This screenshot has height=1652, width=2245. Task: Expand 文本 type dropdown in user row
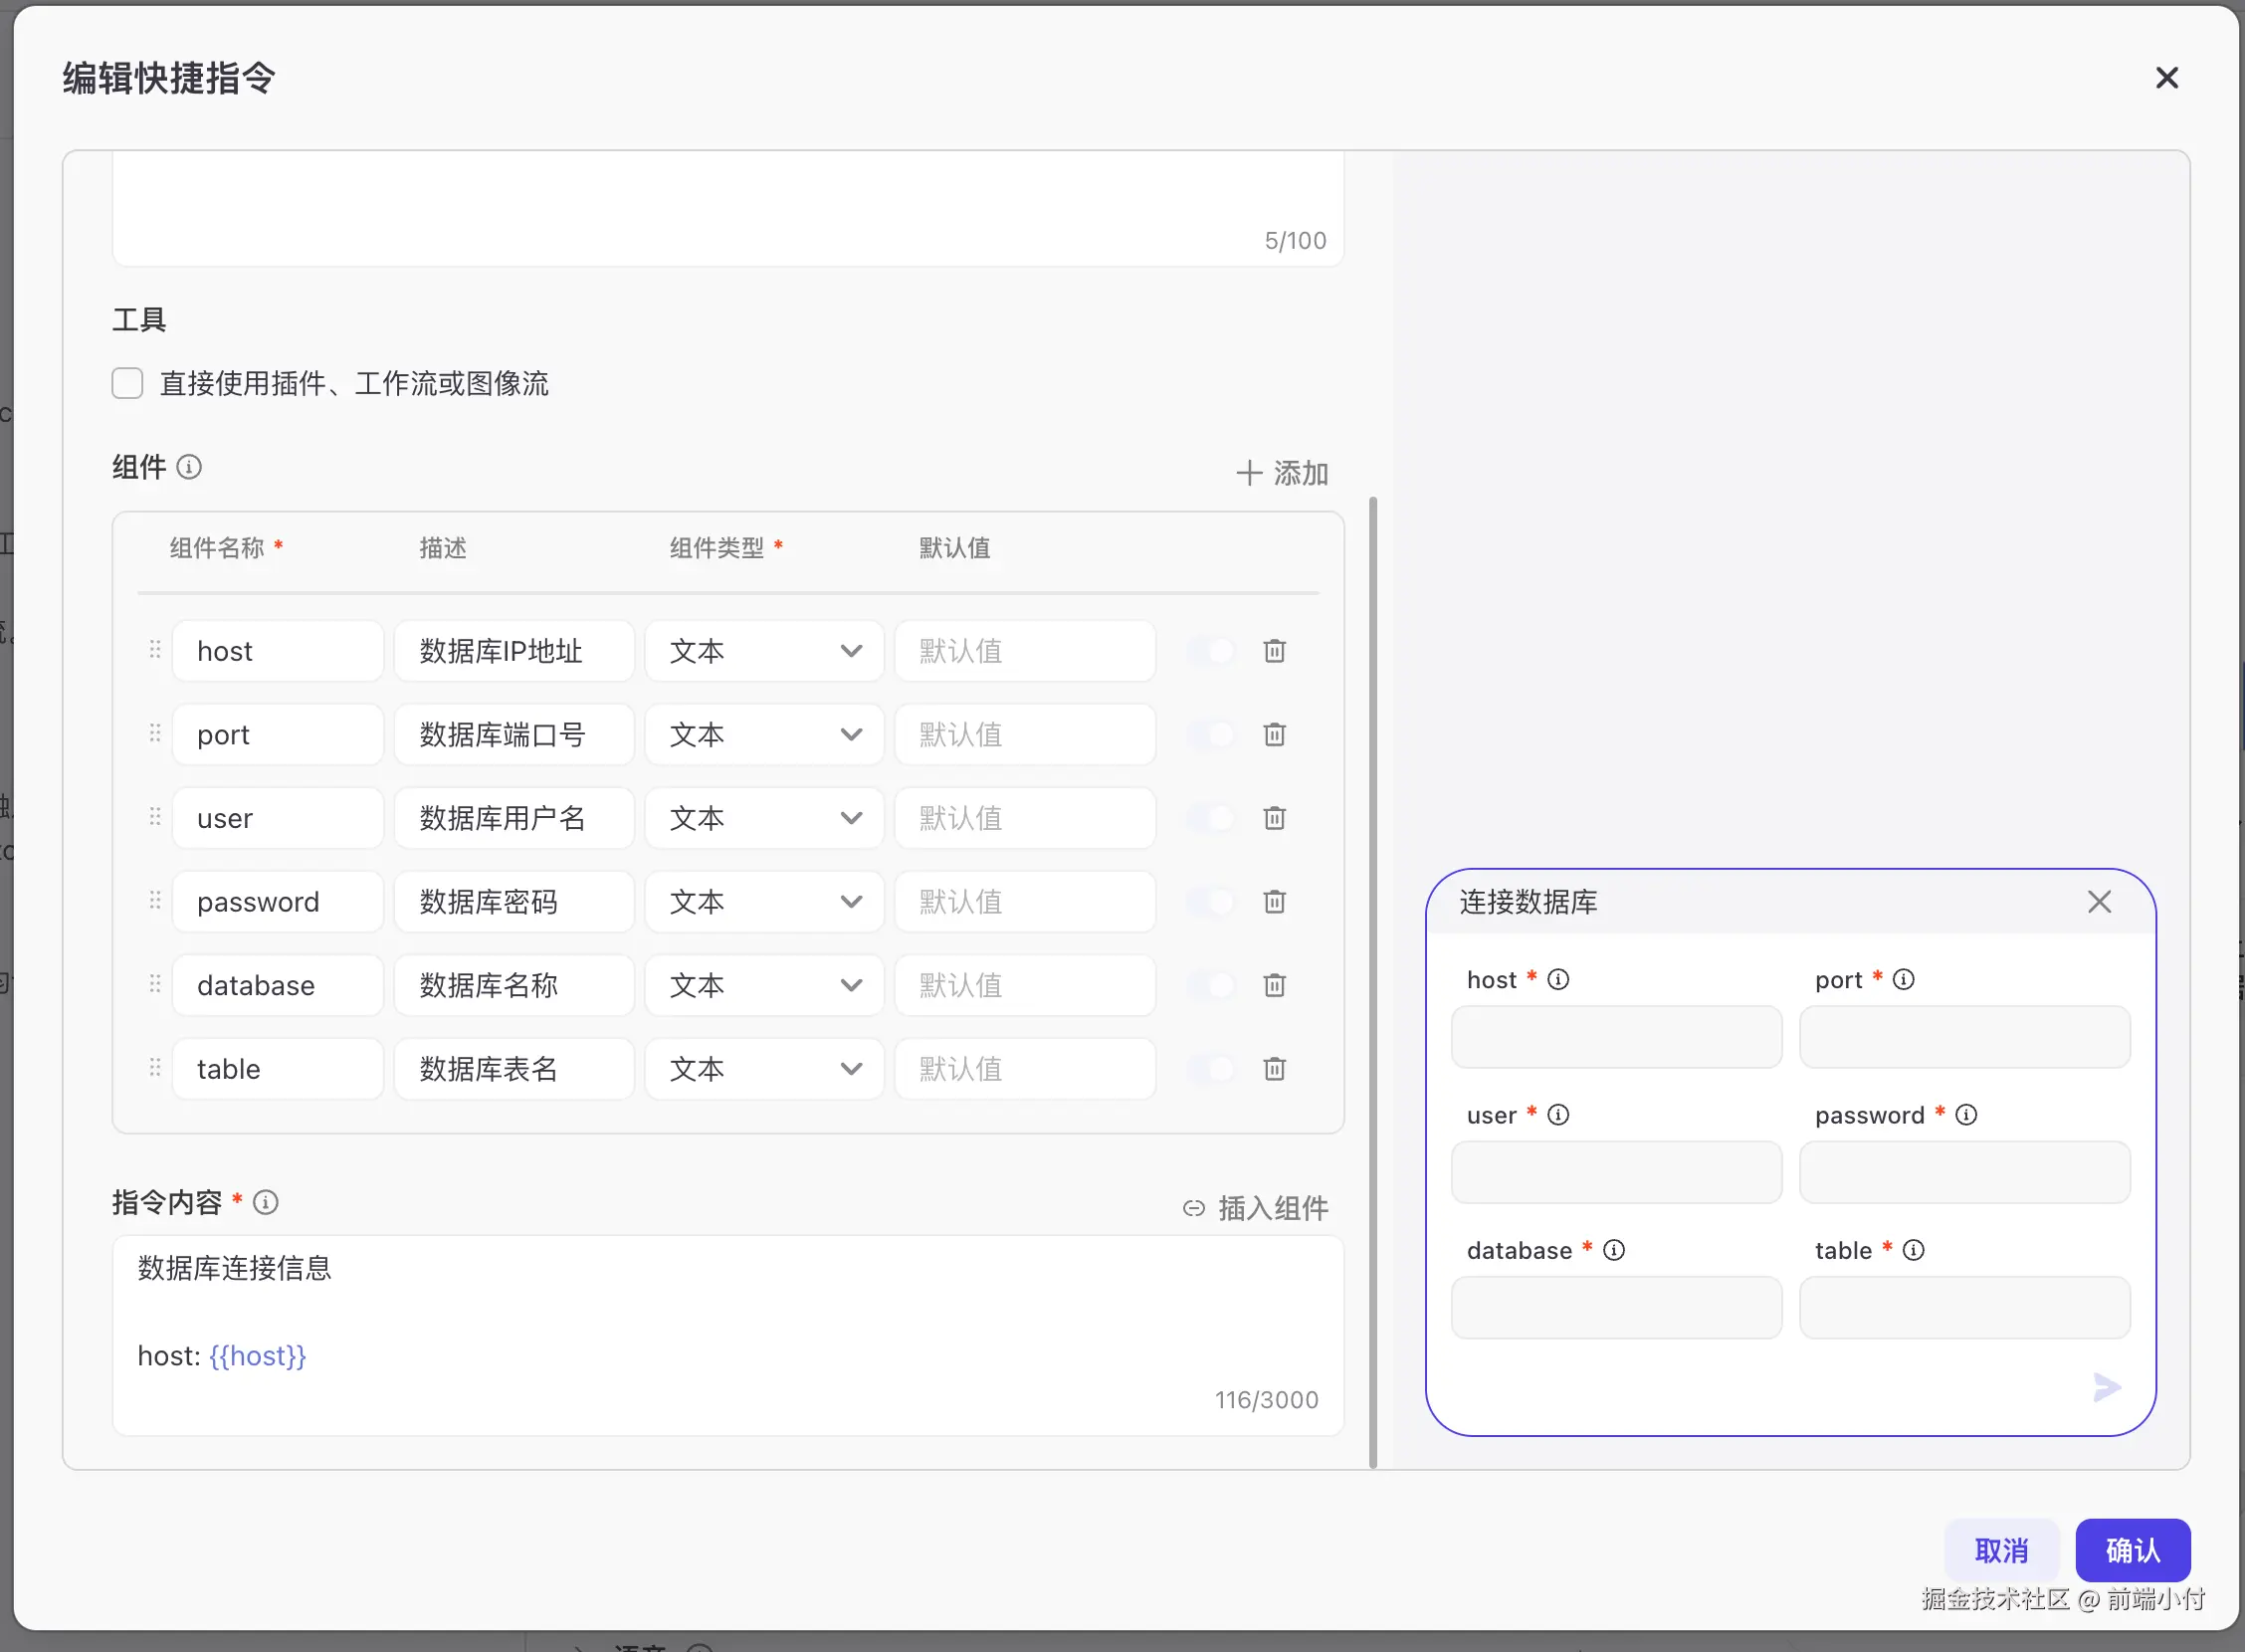coord(764,818)
